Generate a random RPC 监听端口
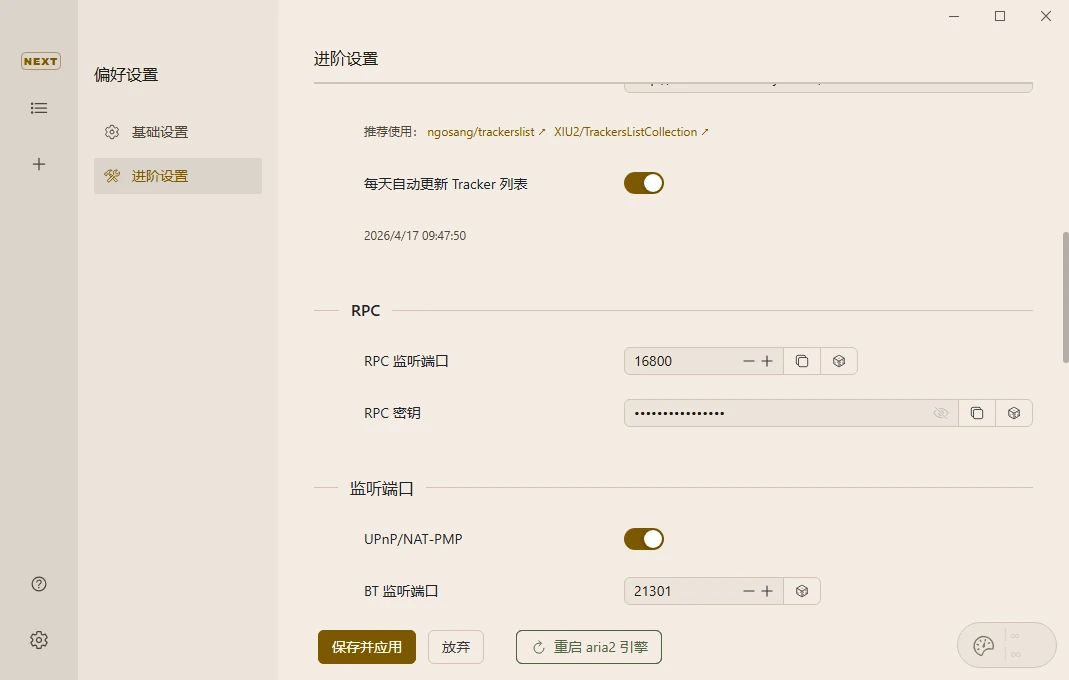This screenshot has height=680, width=1069. 838,361
